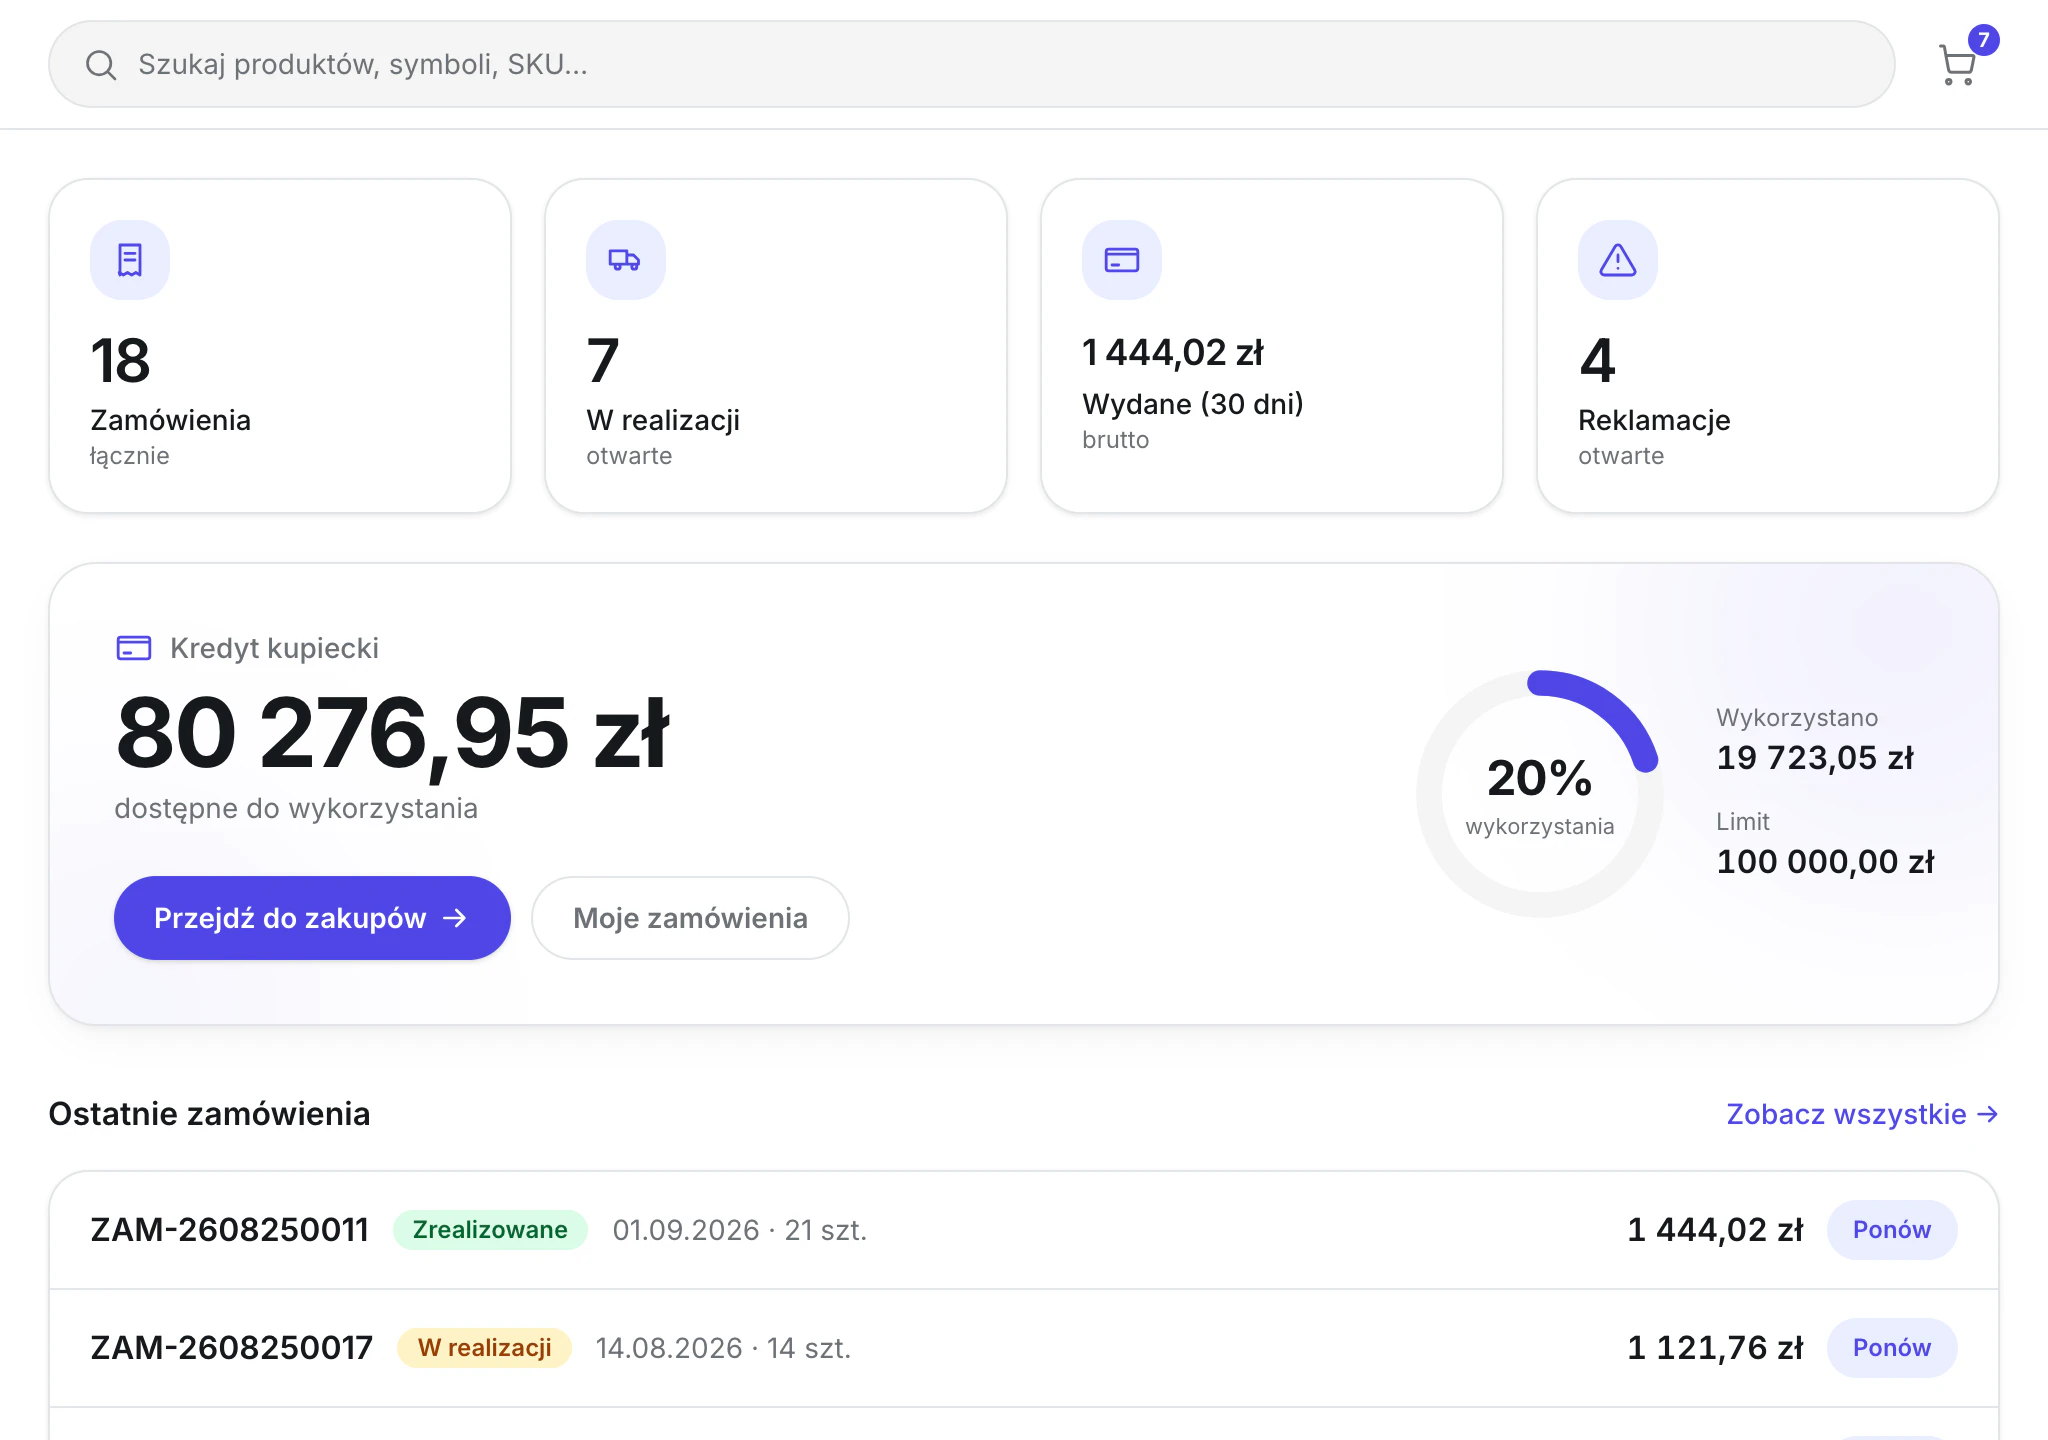The image size is (2048, 1440).
Task: Follow the Zobacz wszystkie link
Action: pos(1862,1114)
